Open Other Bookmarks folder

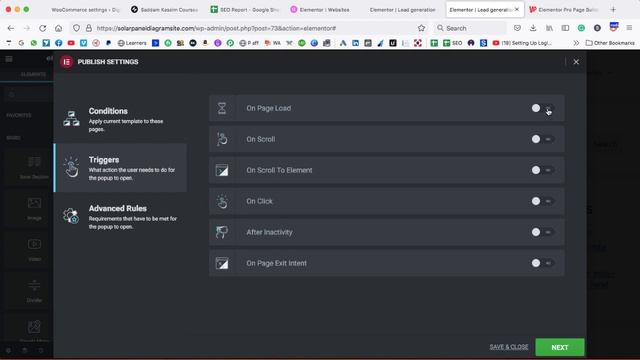tap(610, 43)
